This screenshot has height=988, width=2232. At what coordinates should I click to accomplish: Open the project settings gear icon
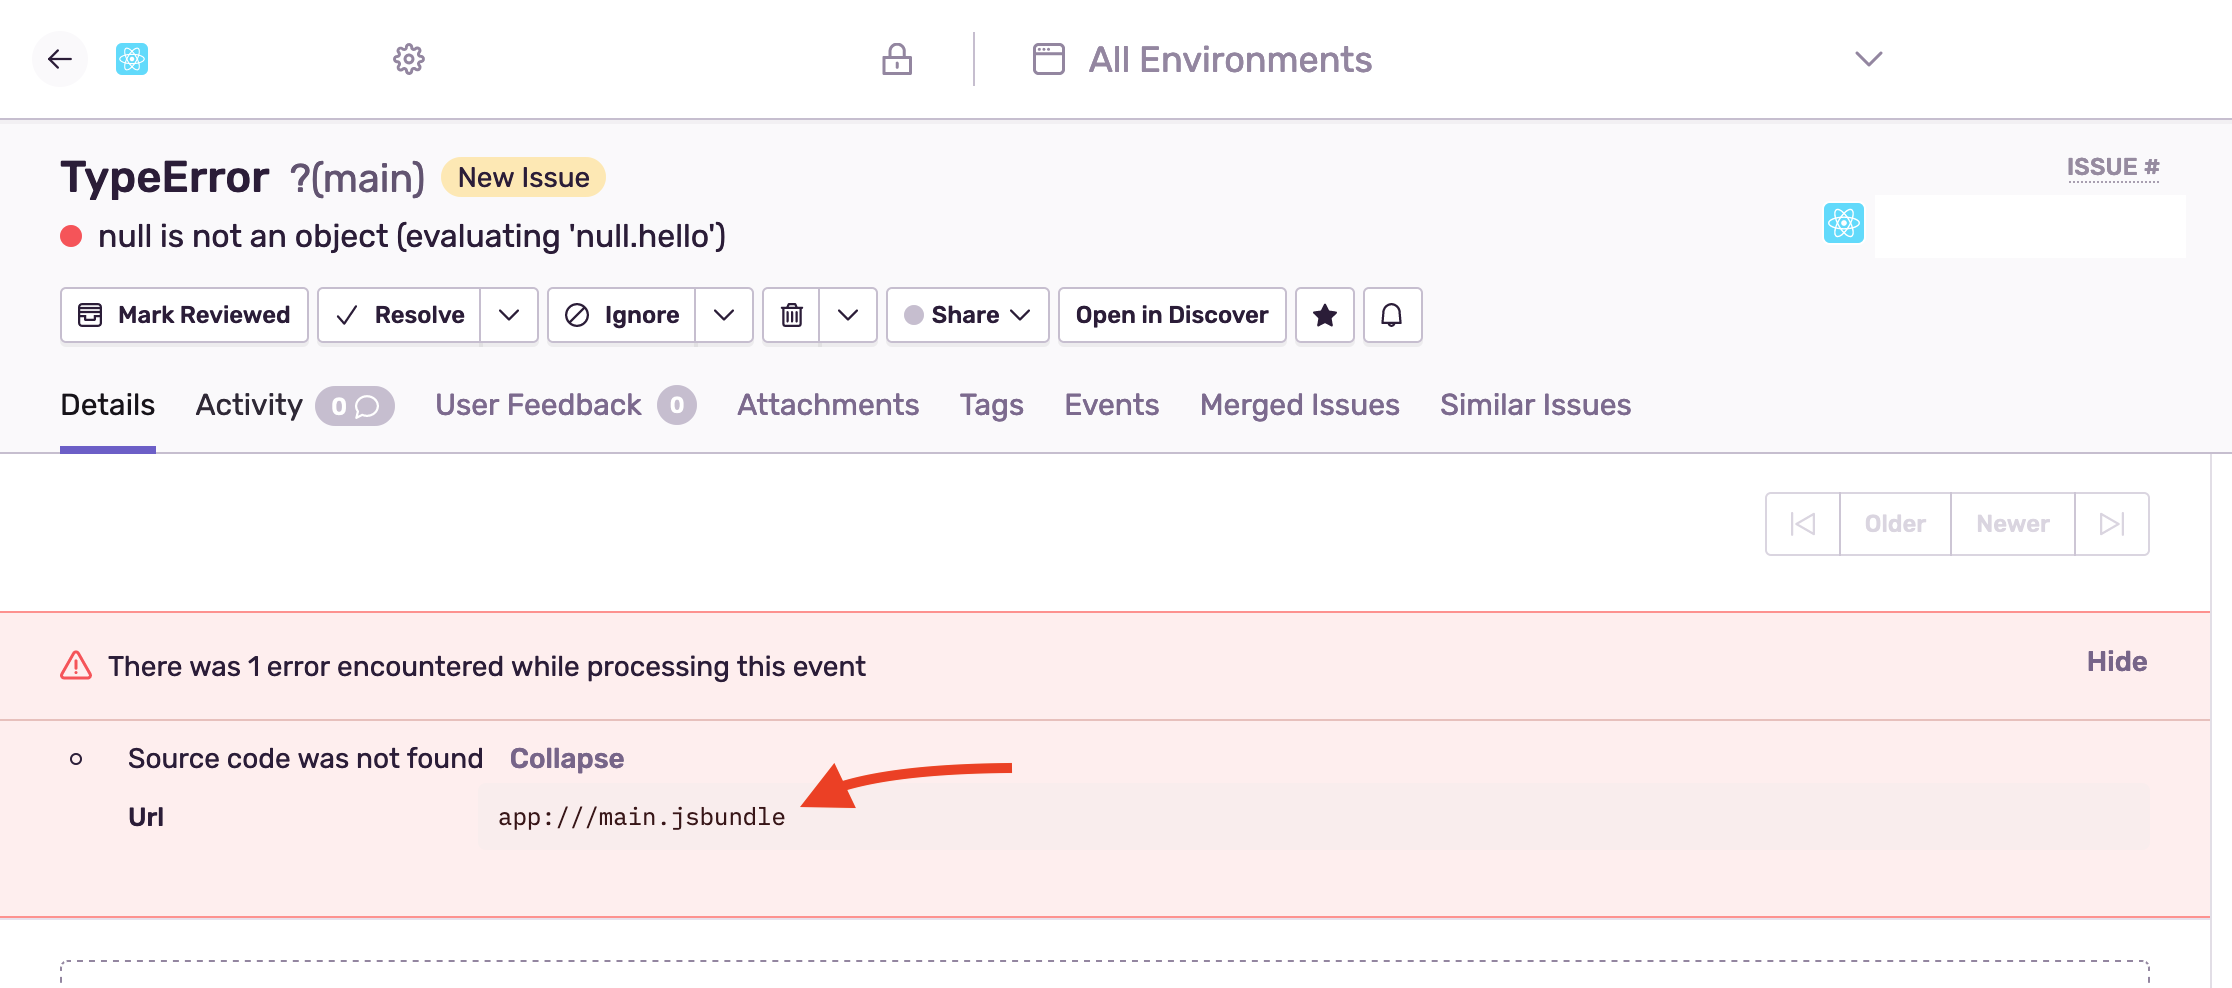pos(409,59)
